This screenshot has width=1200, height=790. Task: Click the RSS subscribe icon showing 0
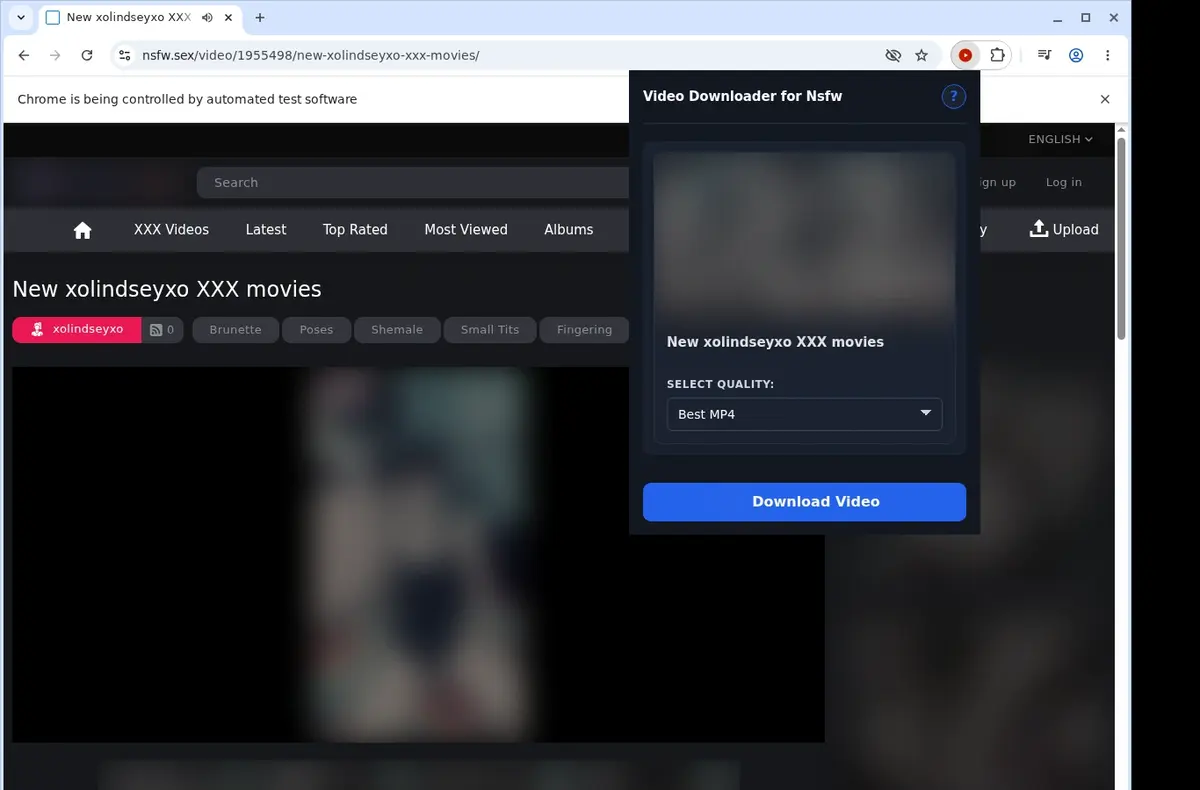(162, 330)
